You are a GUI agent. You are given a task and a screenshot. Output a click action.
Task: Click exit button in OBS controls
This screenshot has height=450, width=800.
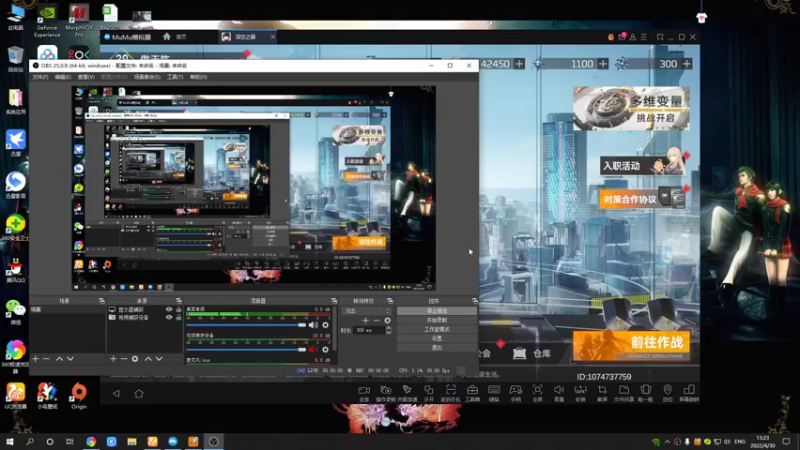coord(437,347)
